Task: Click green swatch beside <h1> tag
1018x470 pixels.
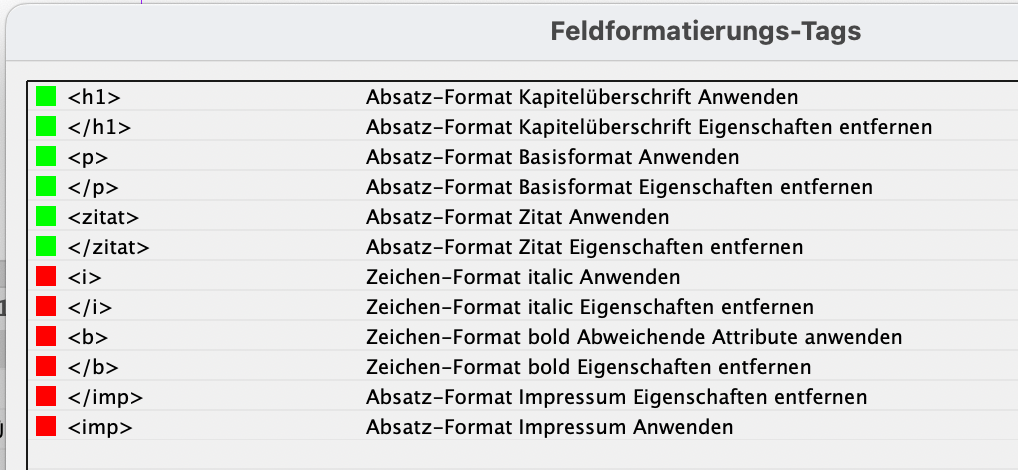Action: [46, 97]
